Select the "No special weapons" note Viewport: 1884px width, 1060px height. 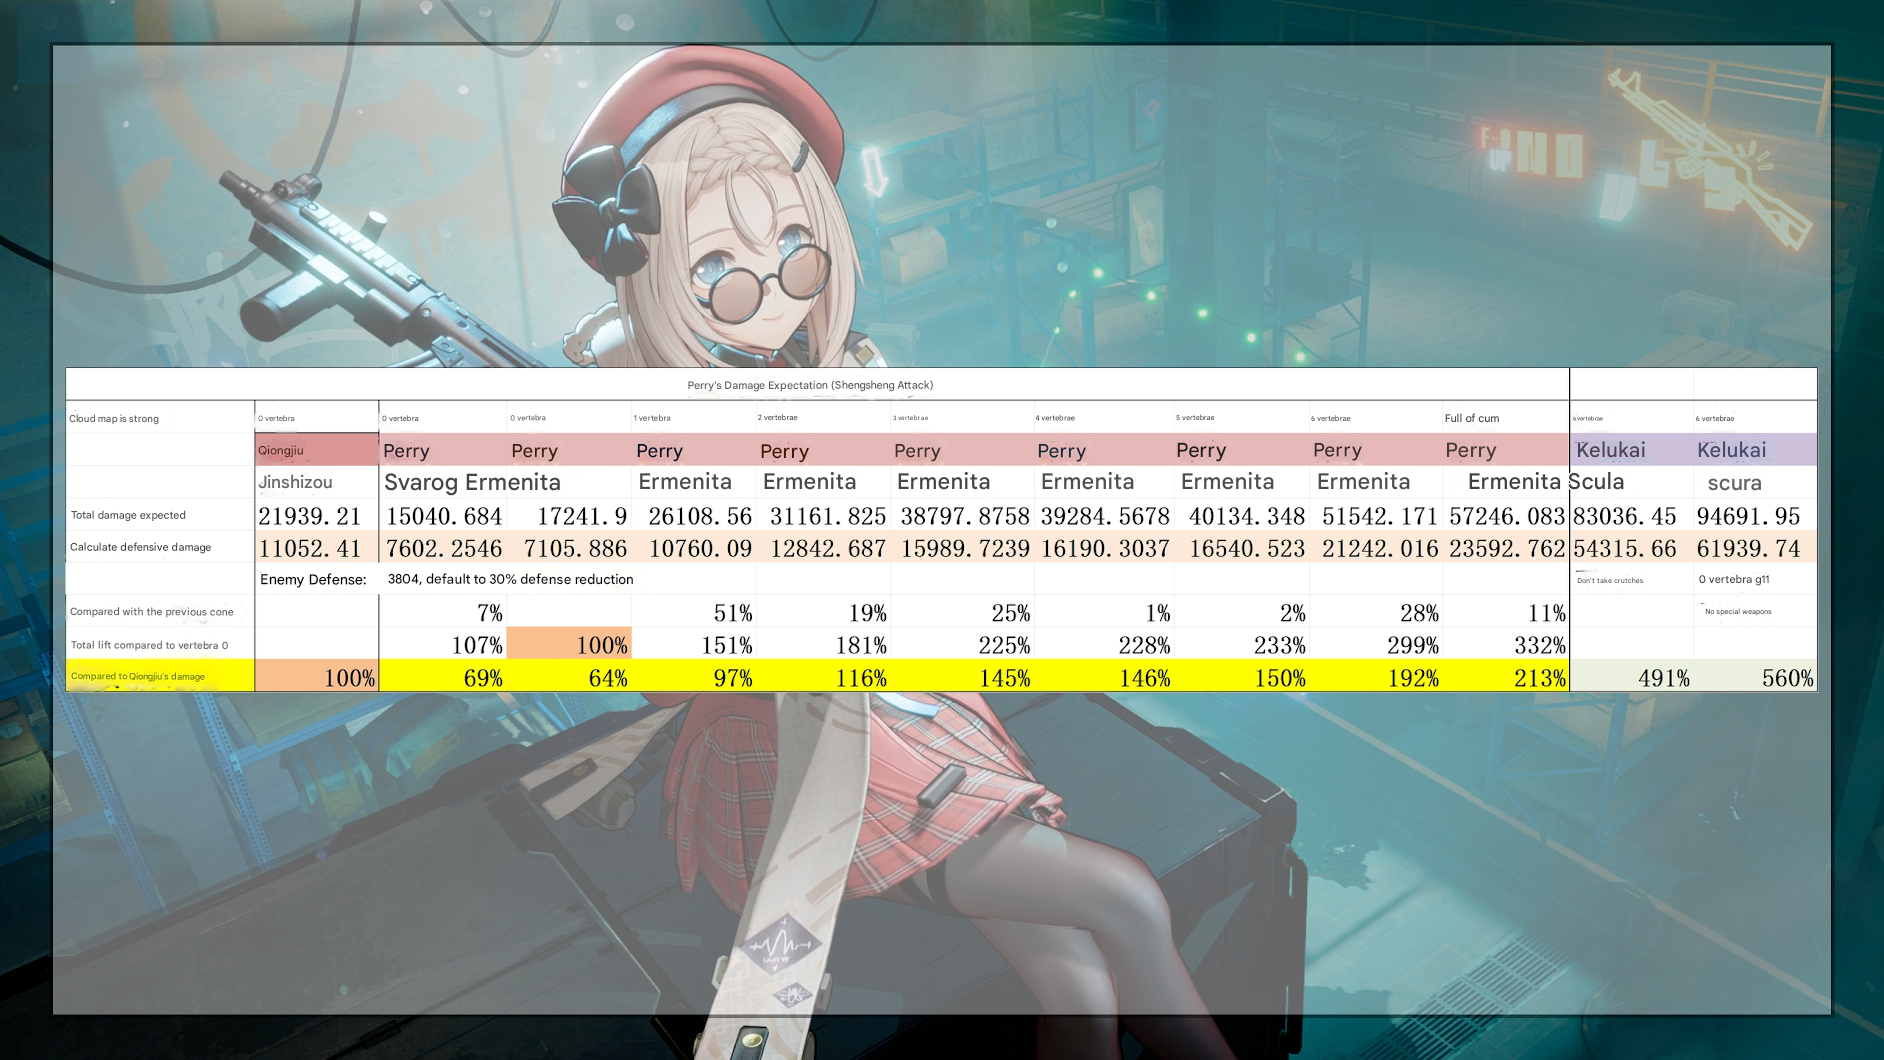[x=1738, y=611]
